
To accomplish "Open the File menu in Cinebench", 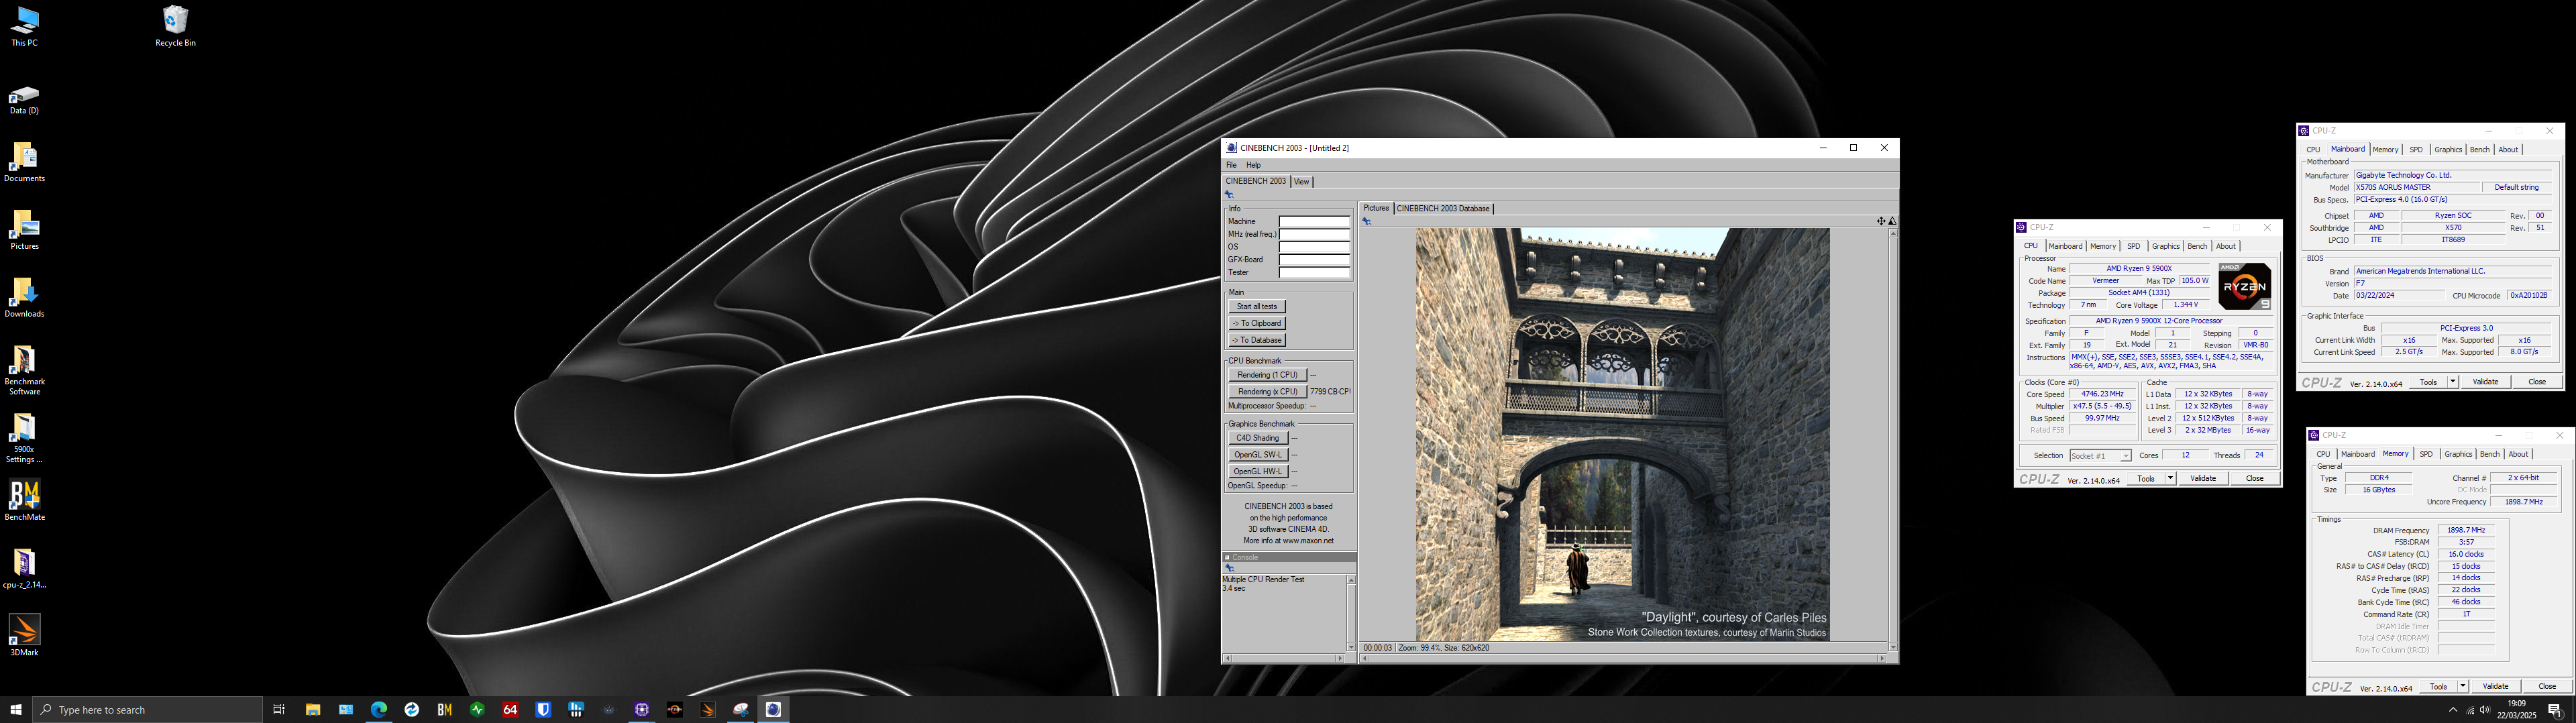I will 1231,165.
